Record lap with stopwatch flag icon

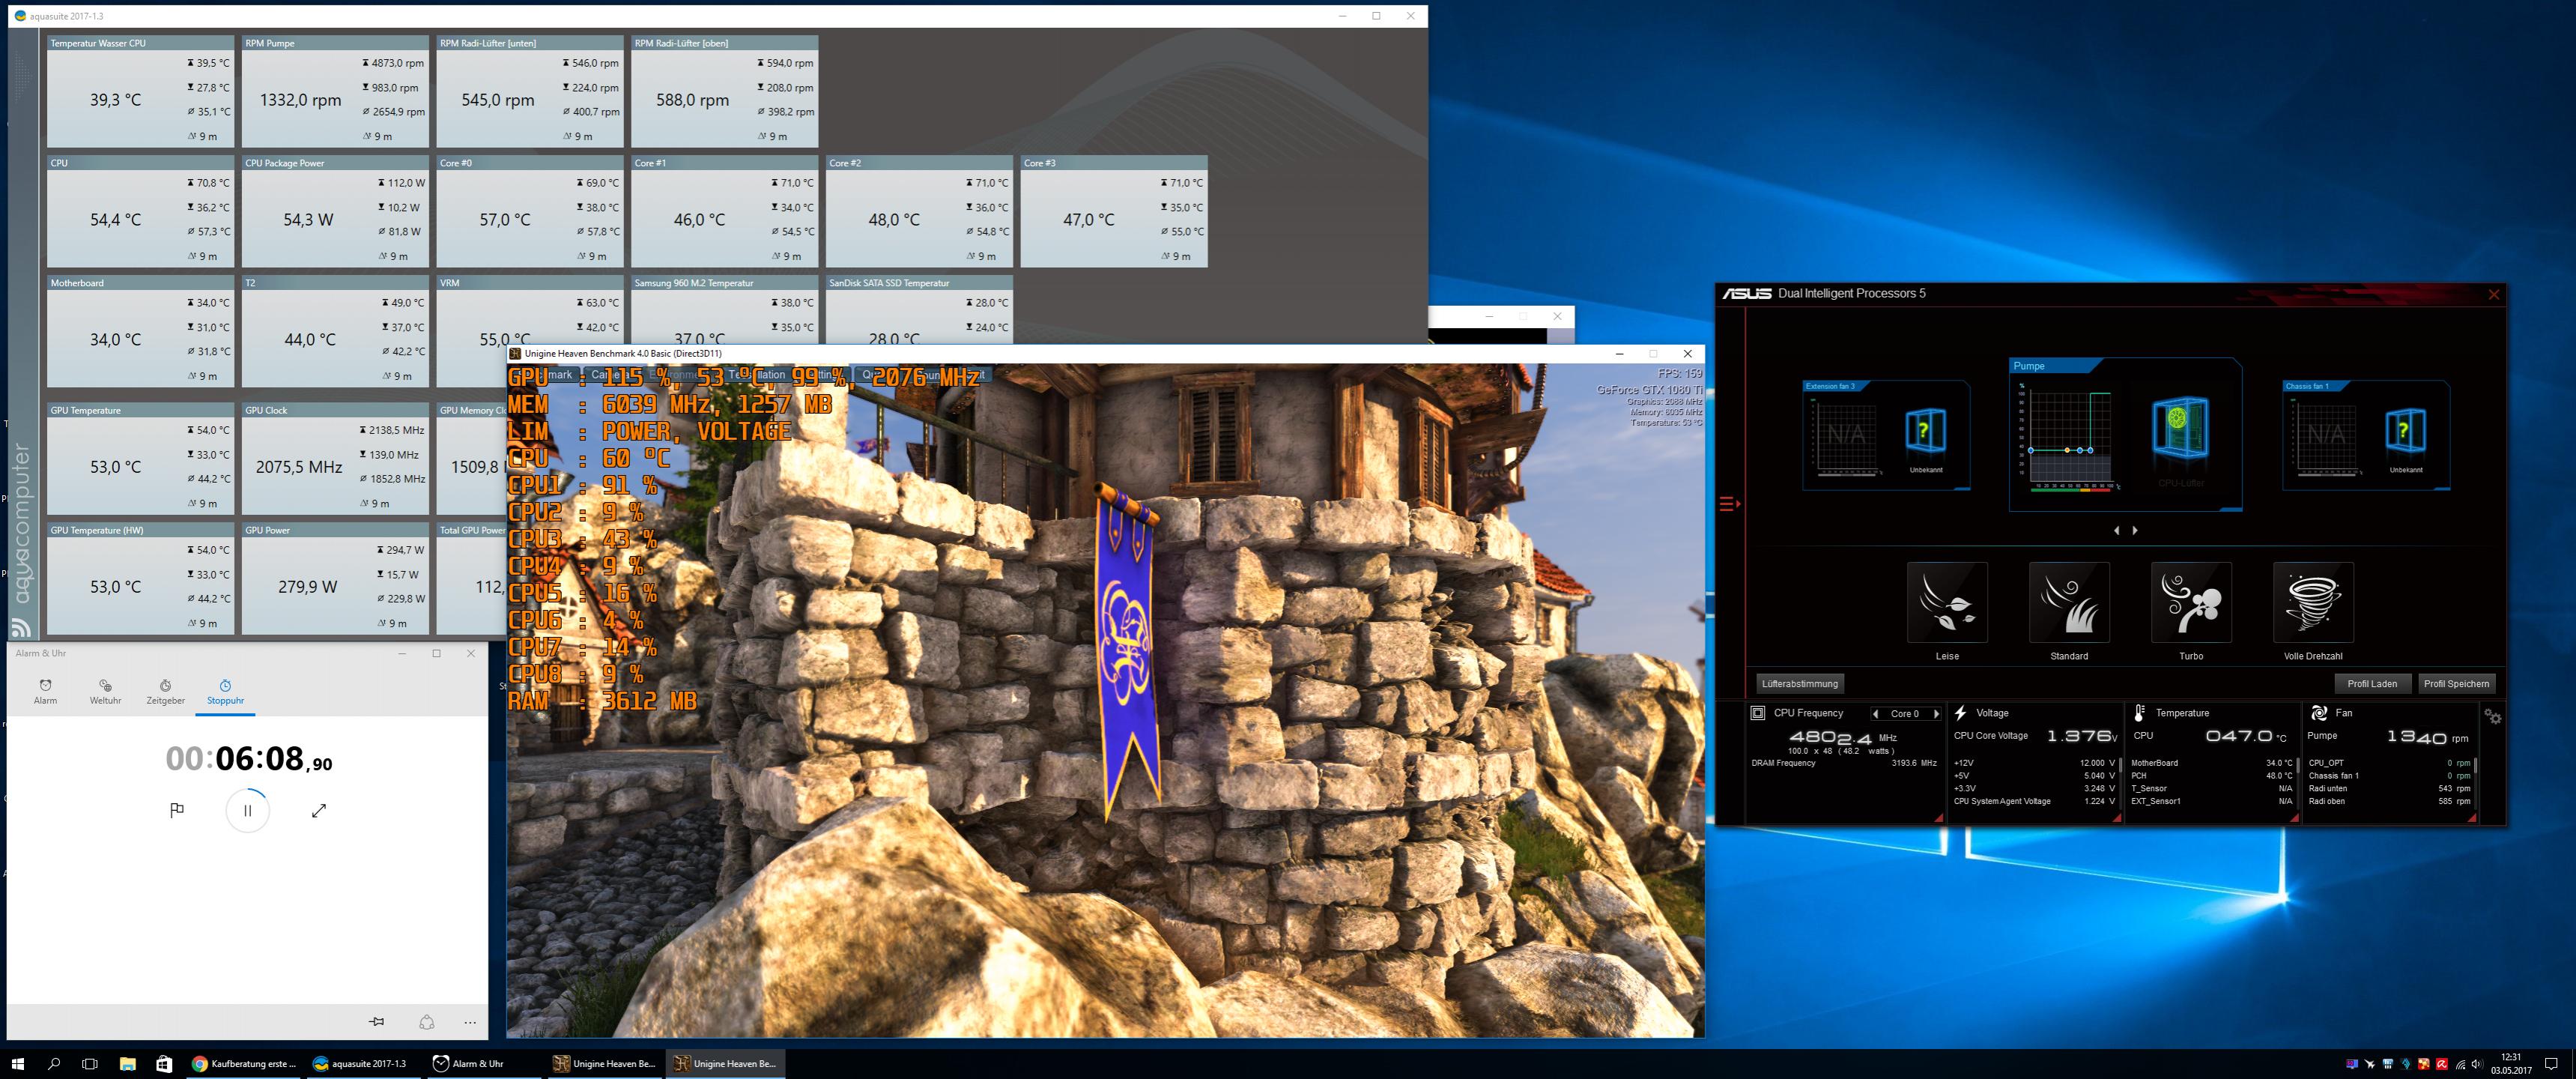click(x=177, y=810)
